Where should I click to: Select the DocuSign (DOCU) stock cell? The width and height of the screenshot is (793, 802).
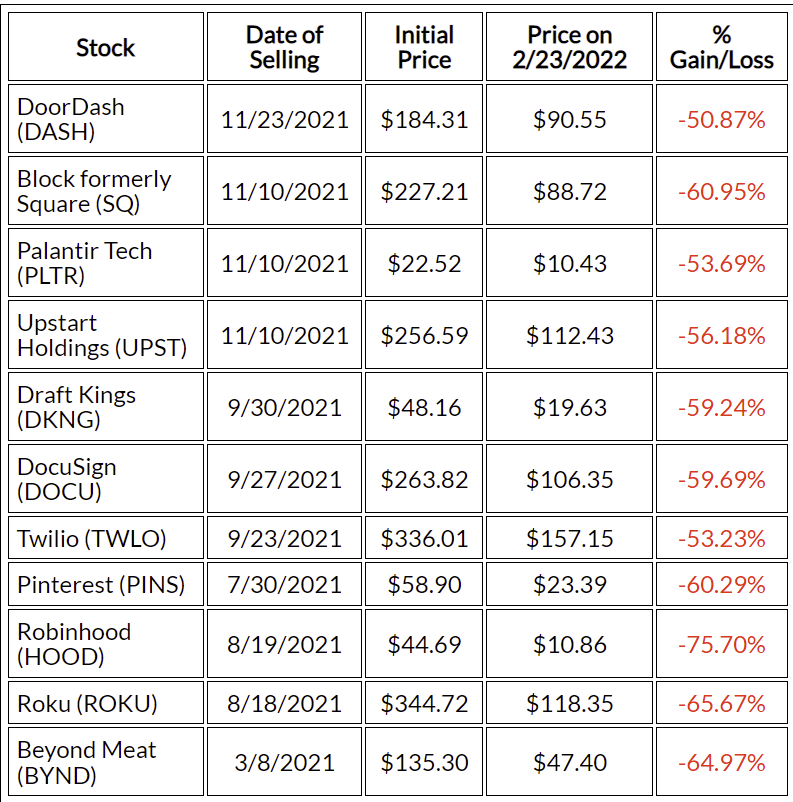point(105,479)
